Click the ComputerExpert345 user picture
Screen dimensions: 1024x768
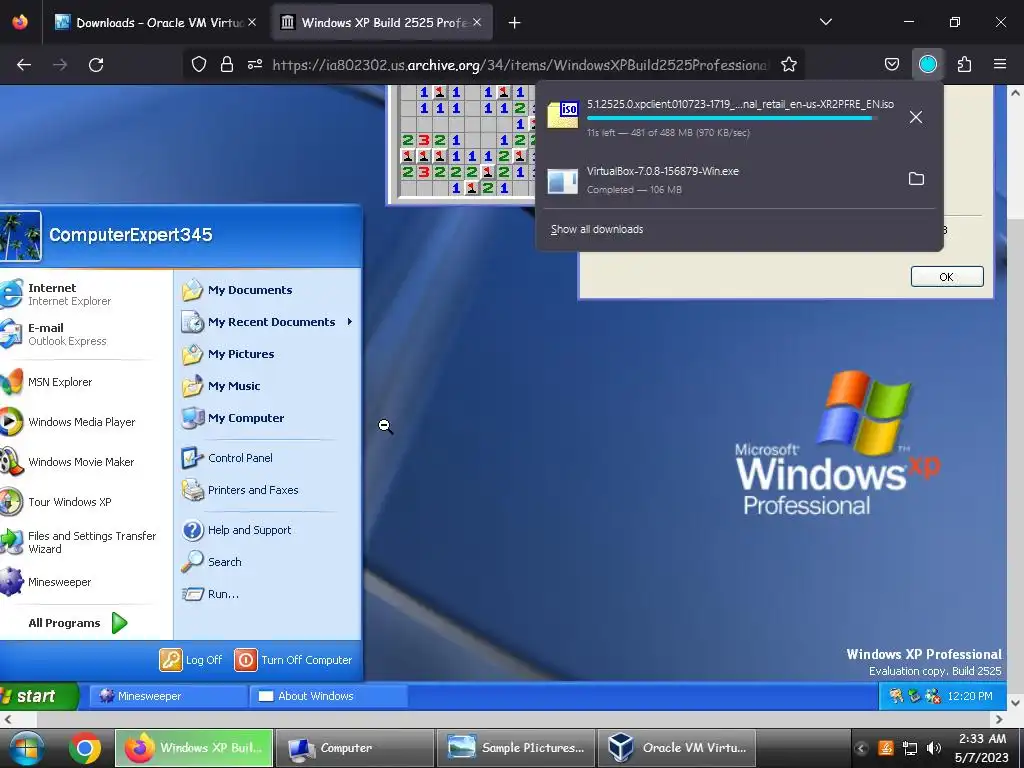pyautogui.click(x=20, y=236)
